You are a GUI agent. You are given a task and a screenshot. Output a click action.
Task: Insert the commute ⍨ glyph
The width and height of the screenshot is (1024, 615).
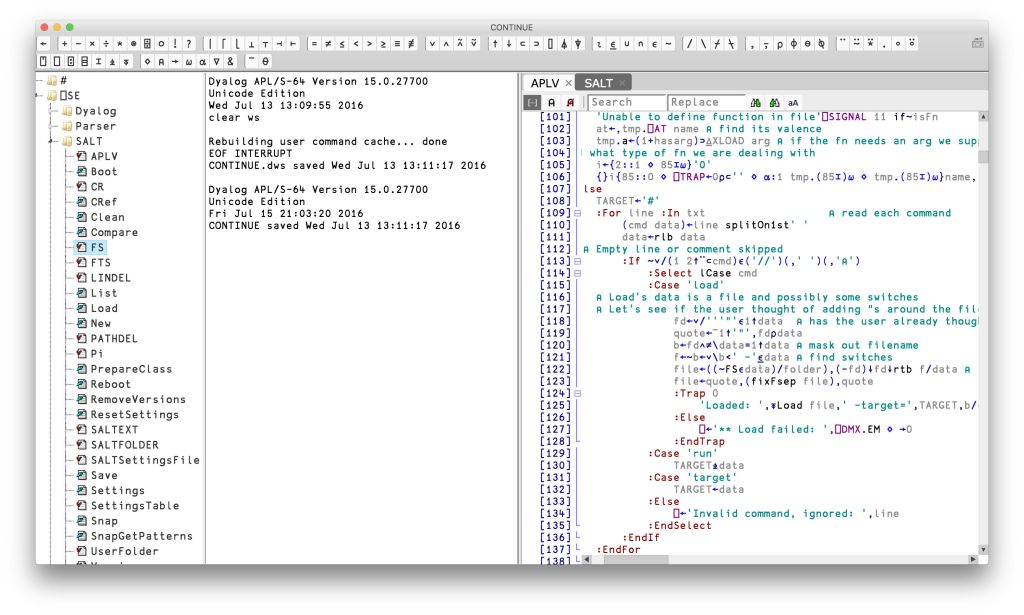856,44
